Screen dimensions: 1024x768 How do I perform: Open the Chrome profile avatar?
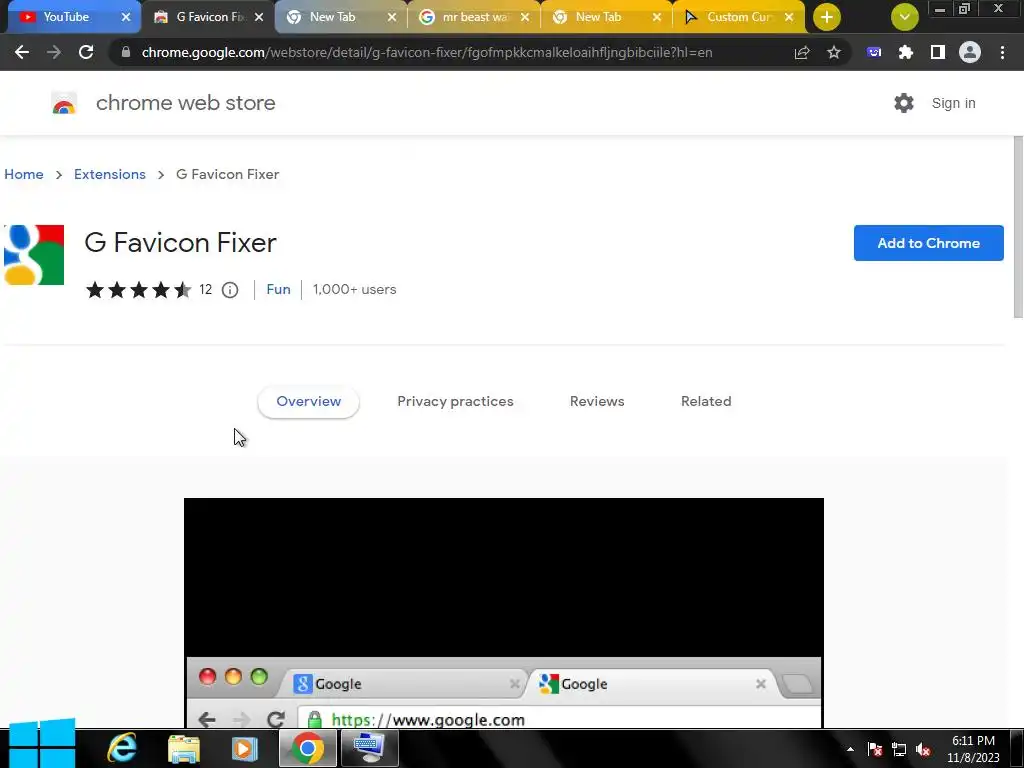(x=970, y=52)
